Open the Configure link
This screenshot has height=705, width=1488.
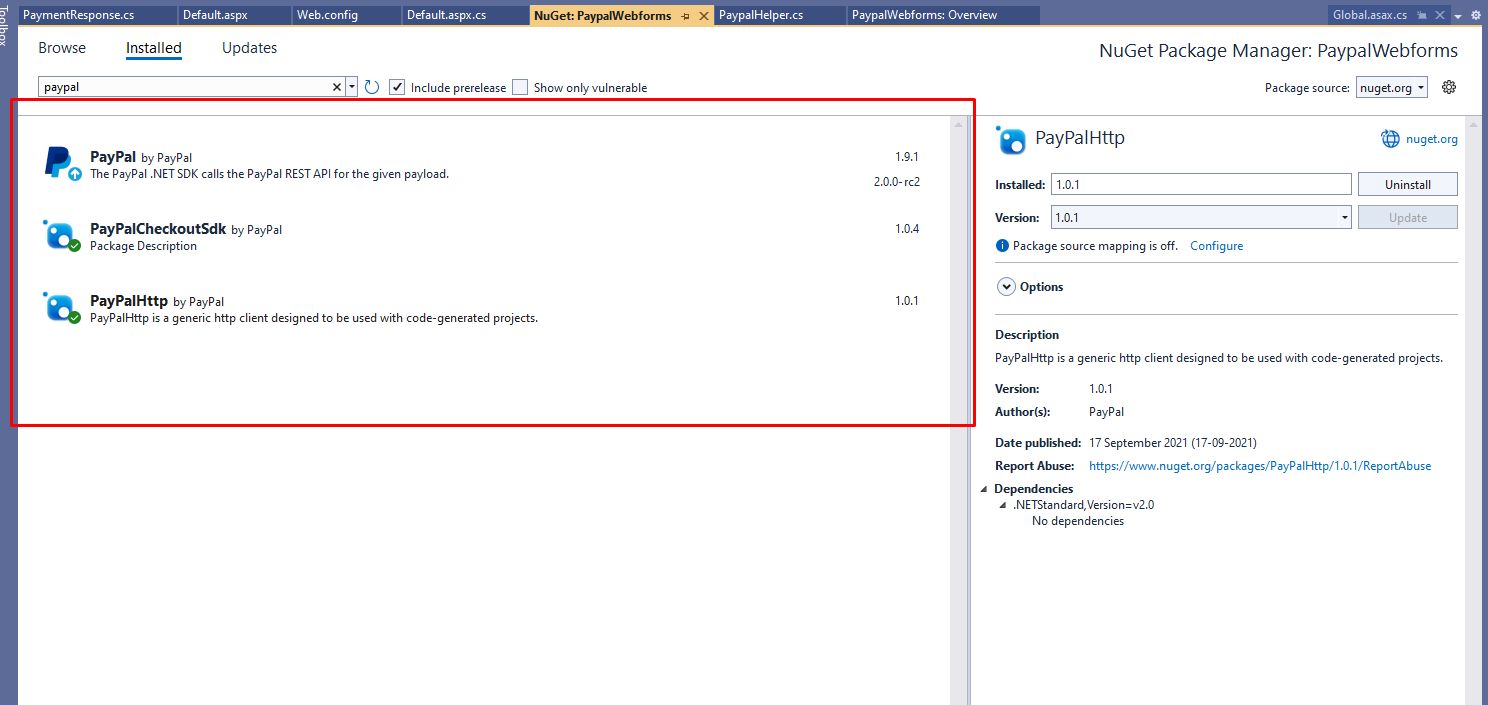click(x=1216, y=246)
